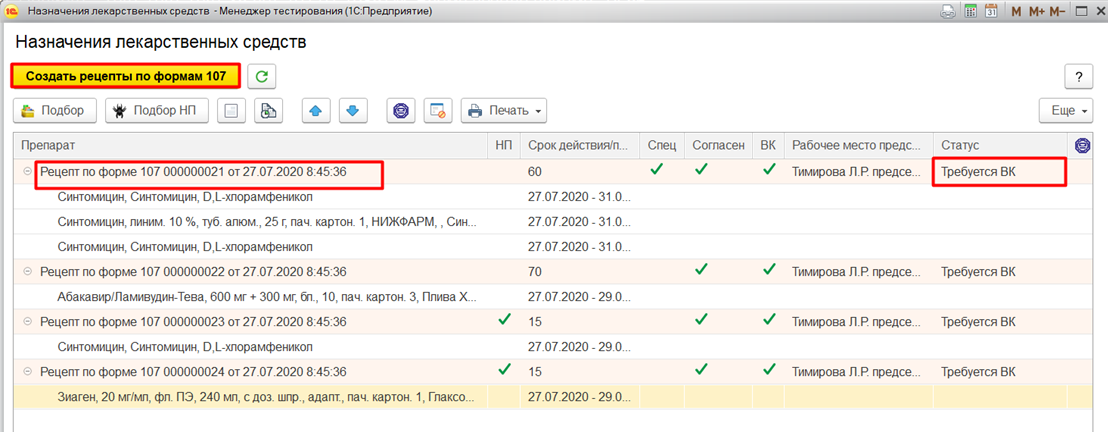The height and width of the screenshot is (432, 1108).
Task: Toggle НП checkmark for recipe 000000023
Action: (504, 321)
